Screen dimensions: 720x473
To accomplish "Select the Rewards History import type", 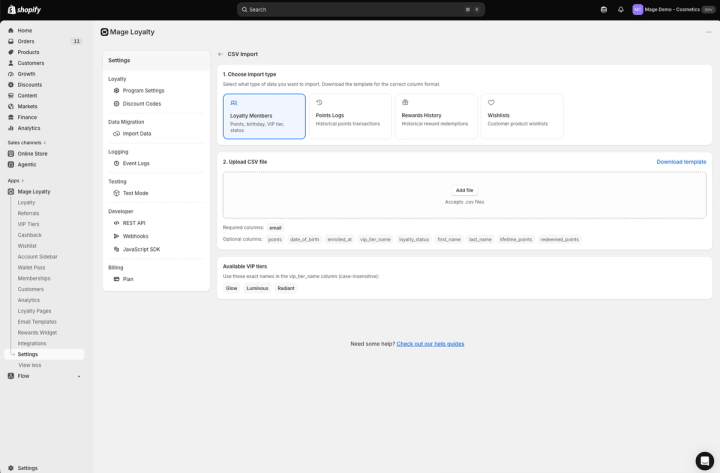I will tap(436, 116).
